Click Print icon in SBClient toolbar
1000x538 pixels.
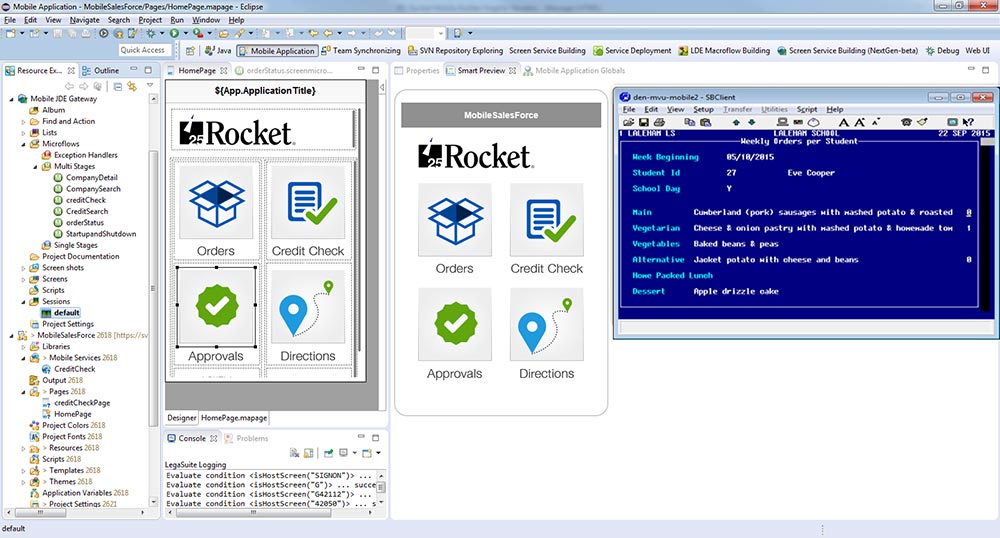point(659,122)
